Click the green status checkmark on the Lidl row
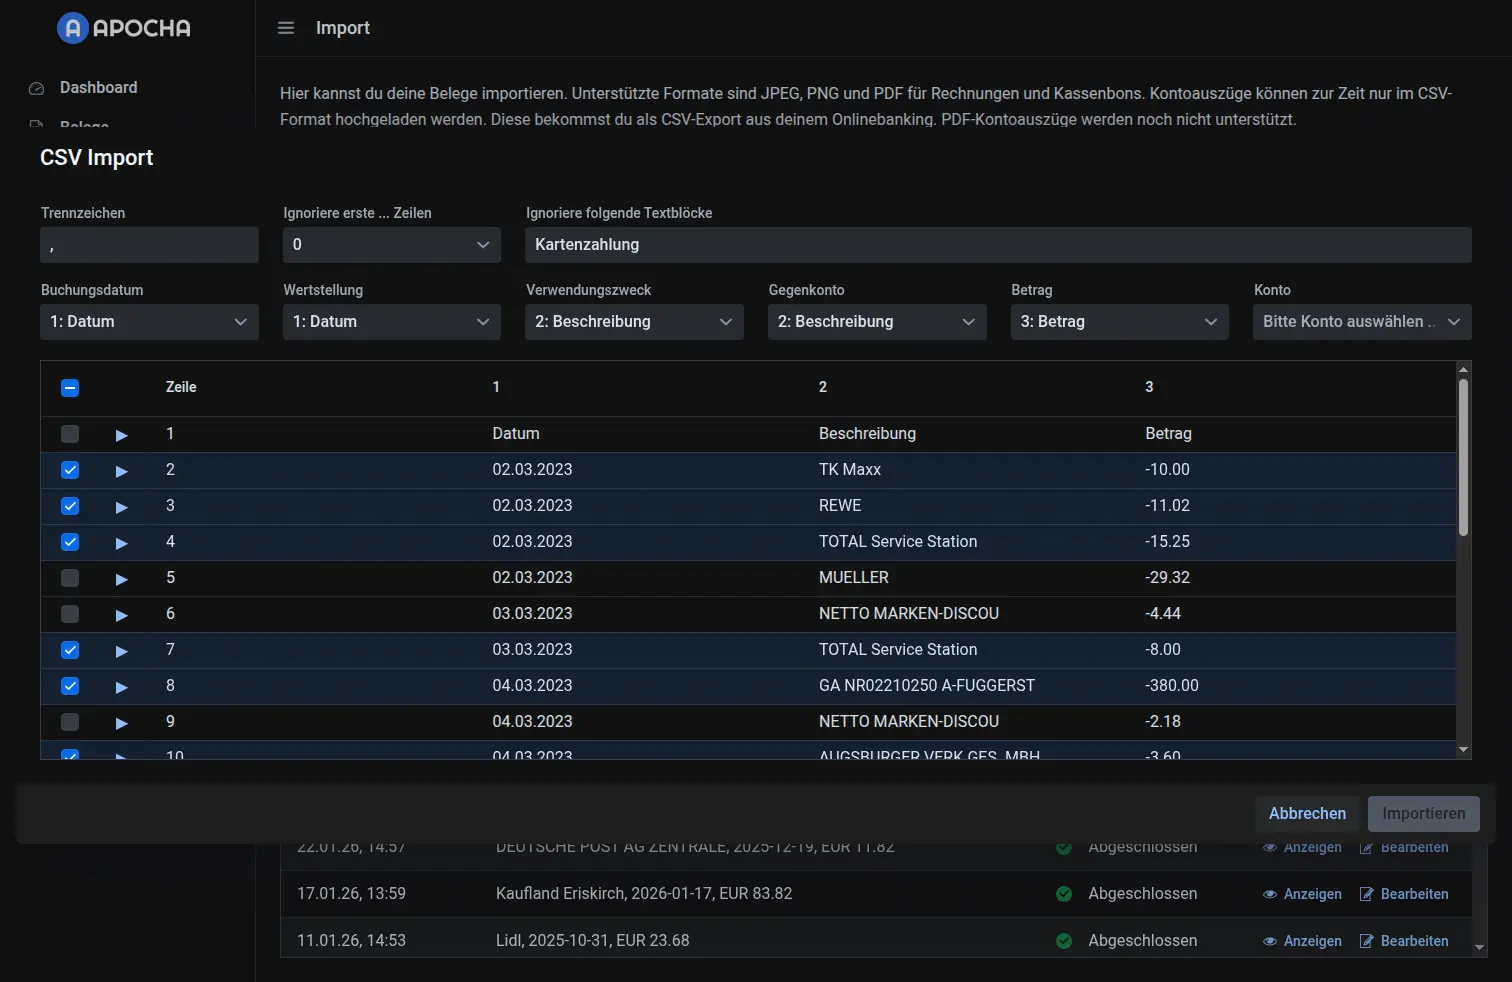Image resolution: width=1512 pixels, height=982 pixels. 1063,941
